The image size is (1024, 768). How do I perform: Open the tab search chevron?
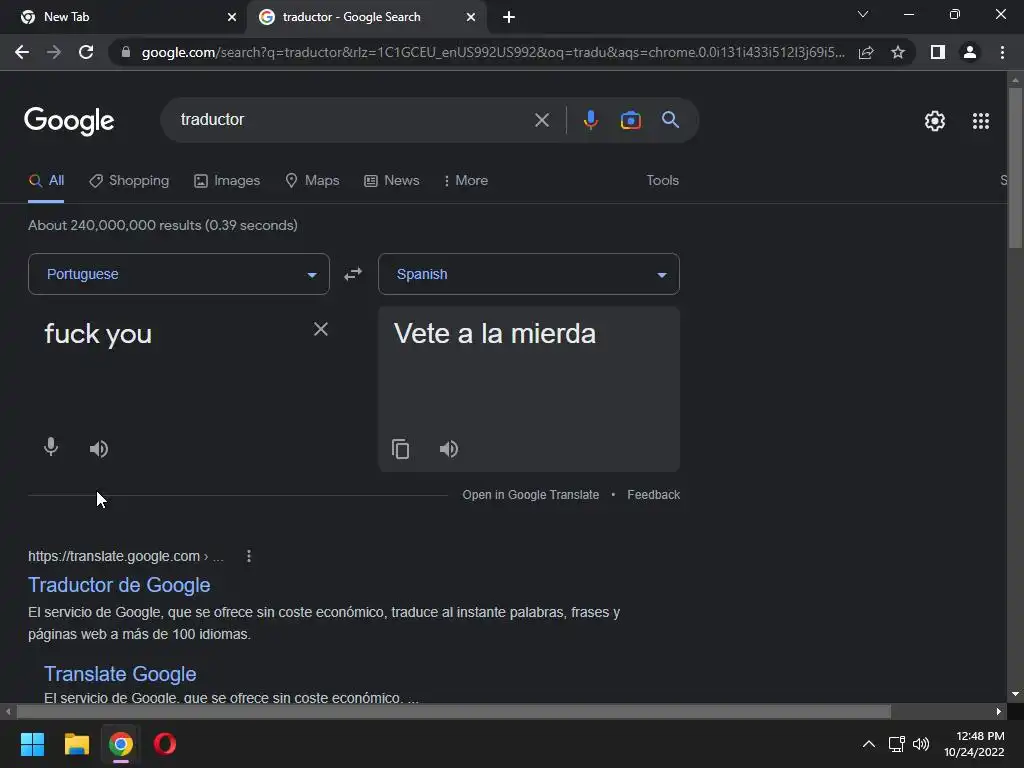[x=863, y=14]
